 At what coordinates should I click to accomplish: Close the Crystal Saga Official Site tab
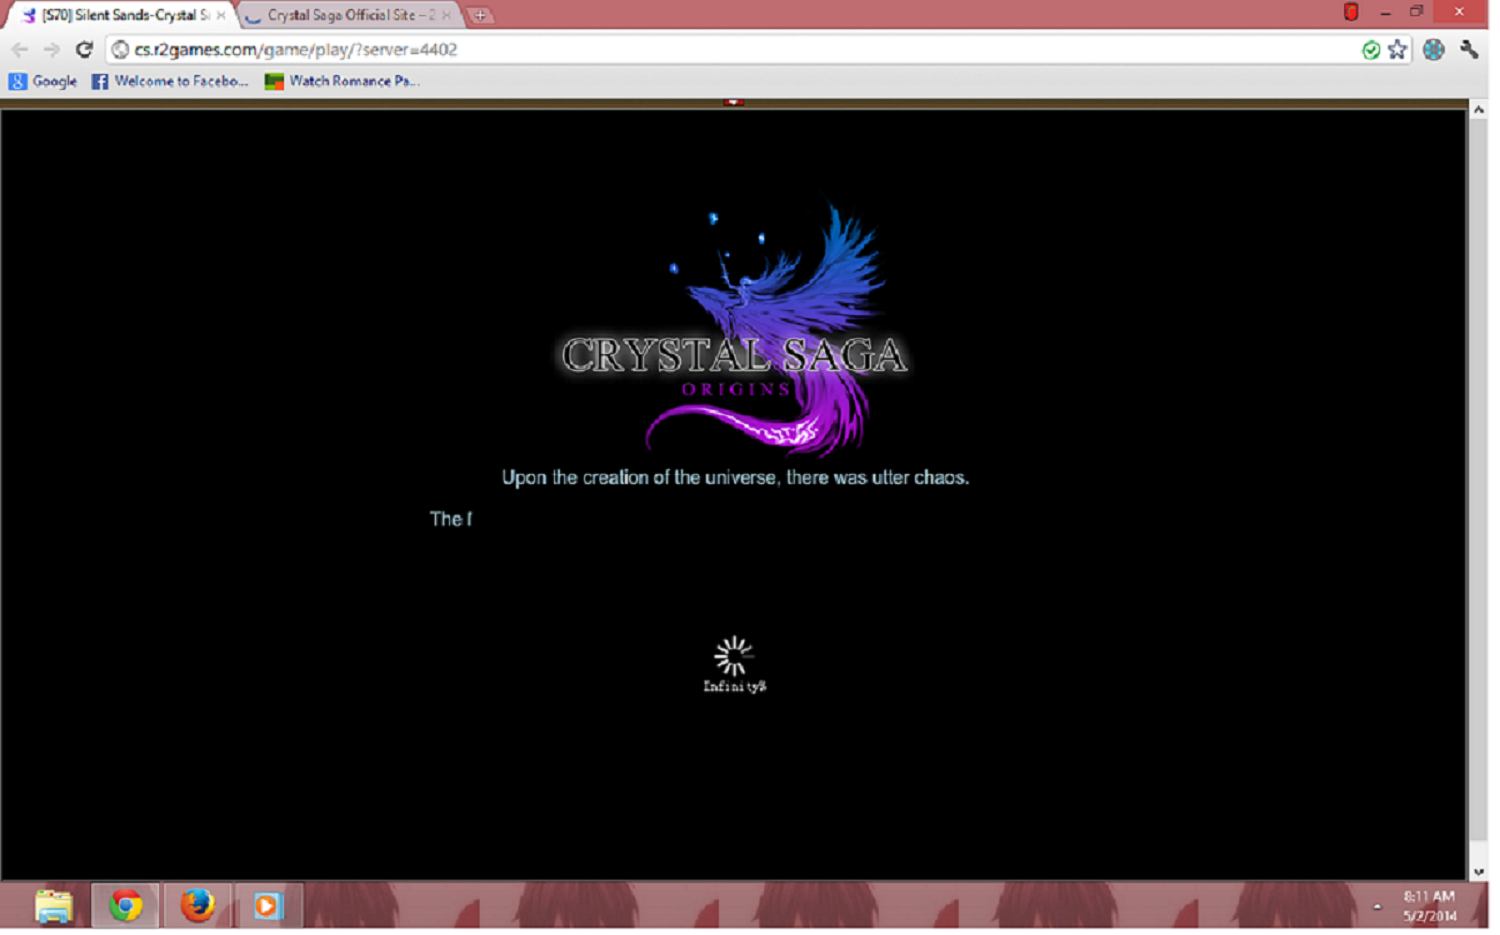pos(446,15)
